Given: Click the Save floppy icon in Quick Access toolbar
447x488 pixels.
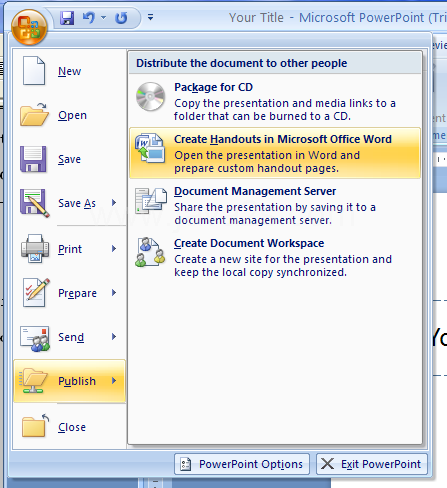Looking at the screenshot, I should (67, 18).
